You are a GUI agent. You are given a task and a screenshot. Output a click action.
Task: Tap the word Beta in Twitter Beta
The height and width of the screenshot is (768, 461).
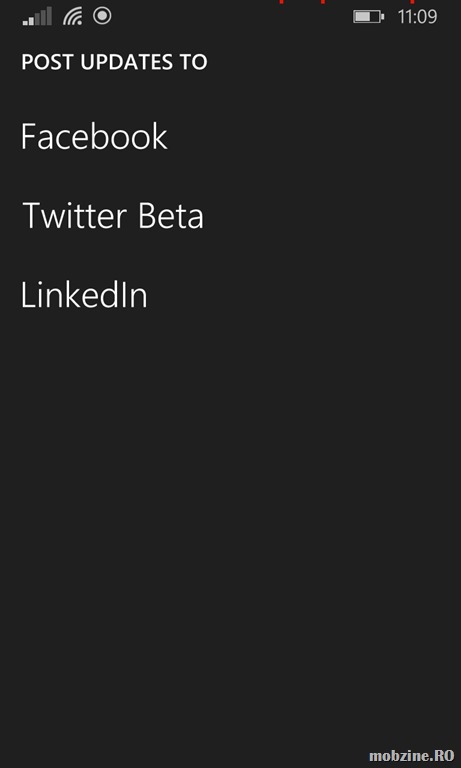coord(170,216)
